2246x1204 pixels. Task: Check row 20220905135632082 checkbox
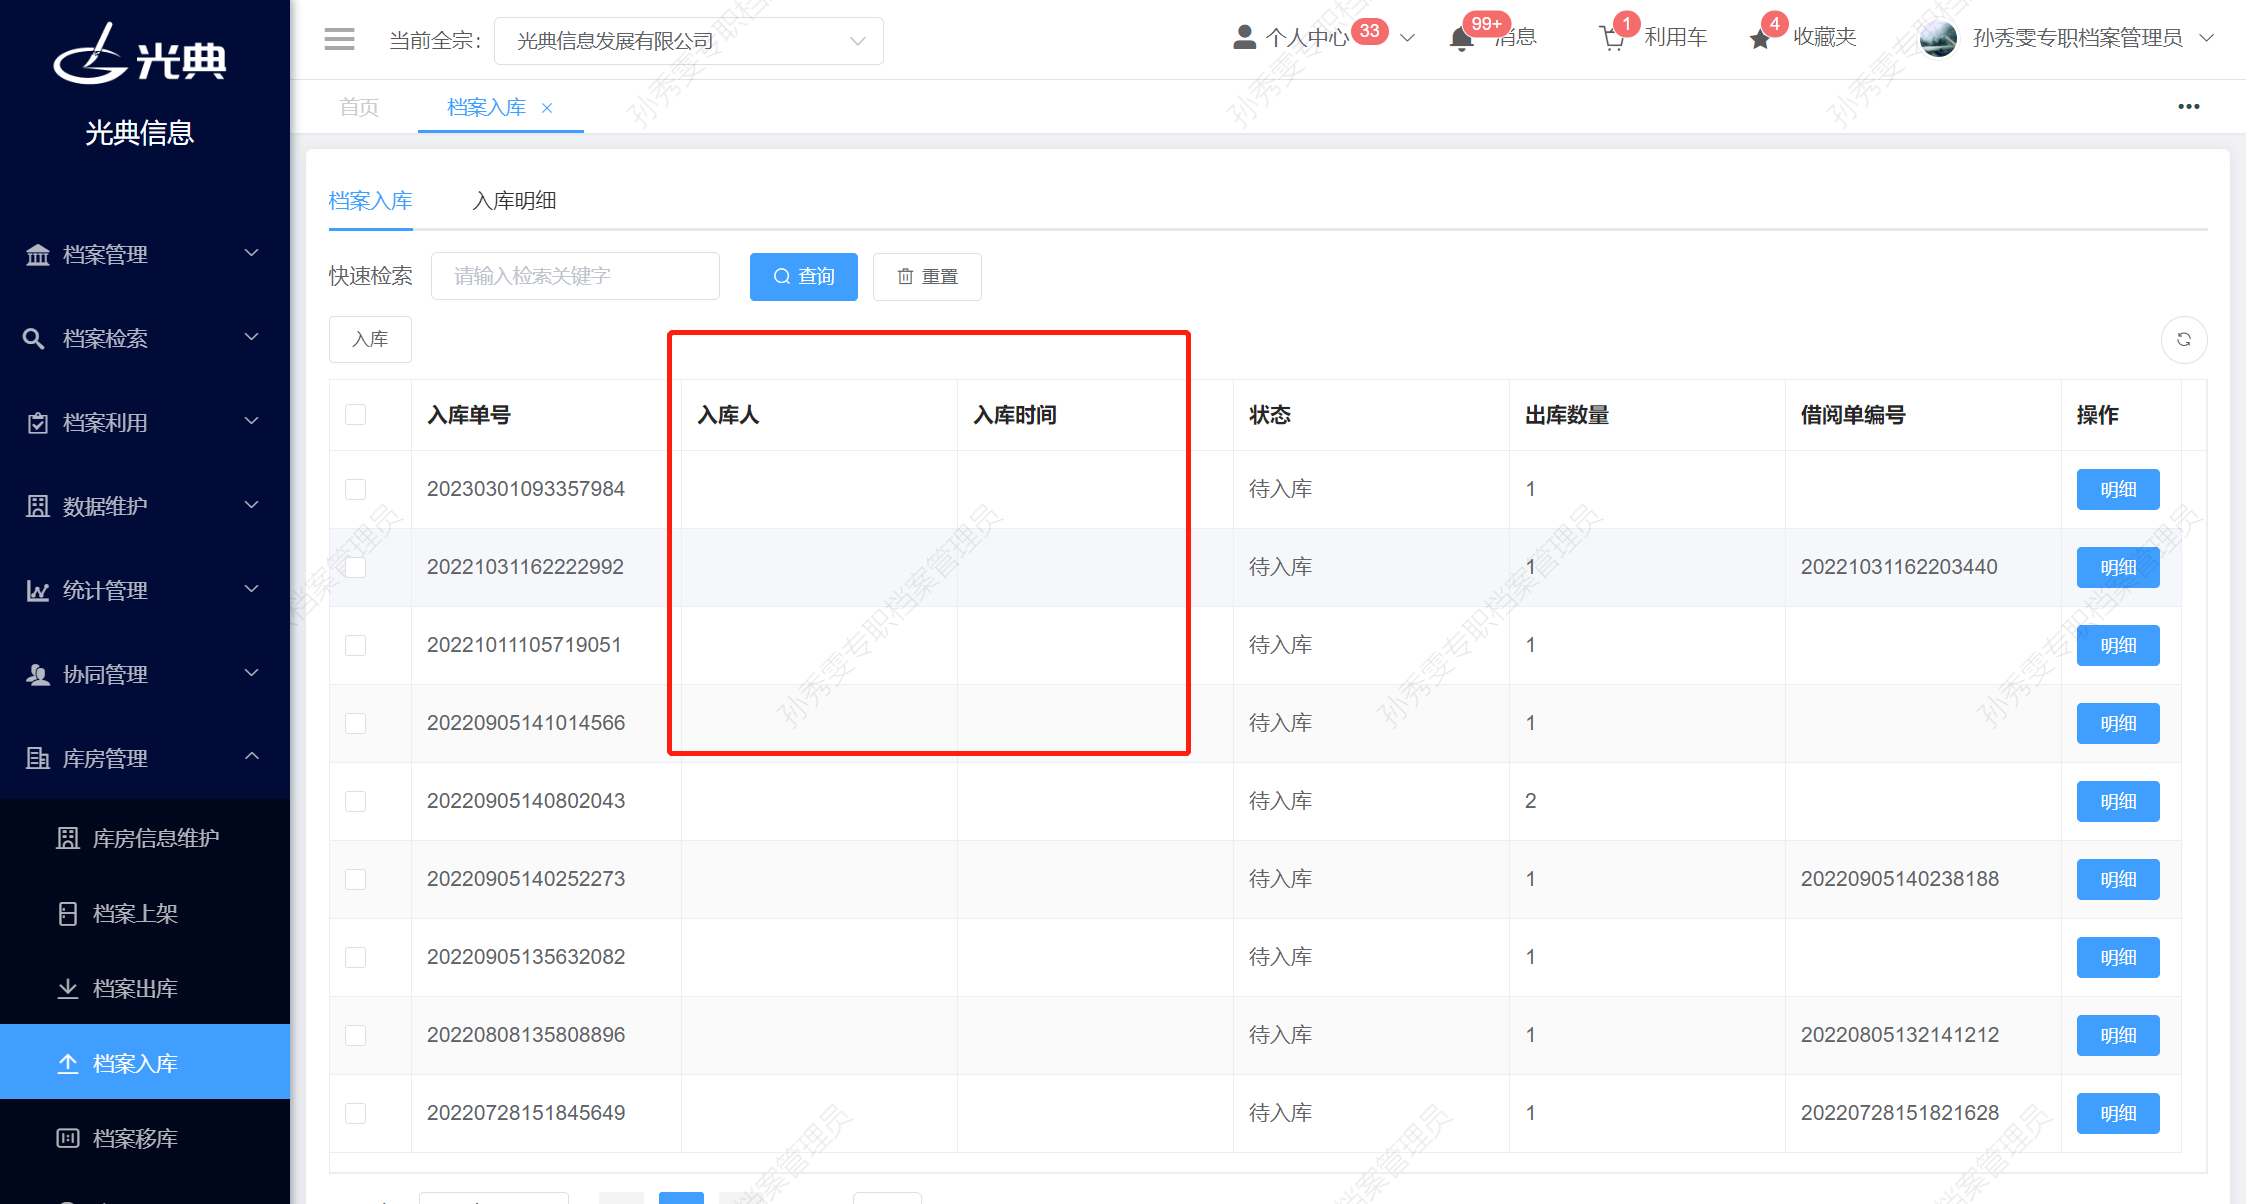point(356,957)
